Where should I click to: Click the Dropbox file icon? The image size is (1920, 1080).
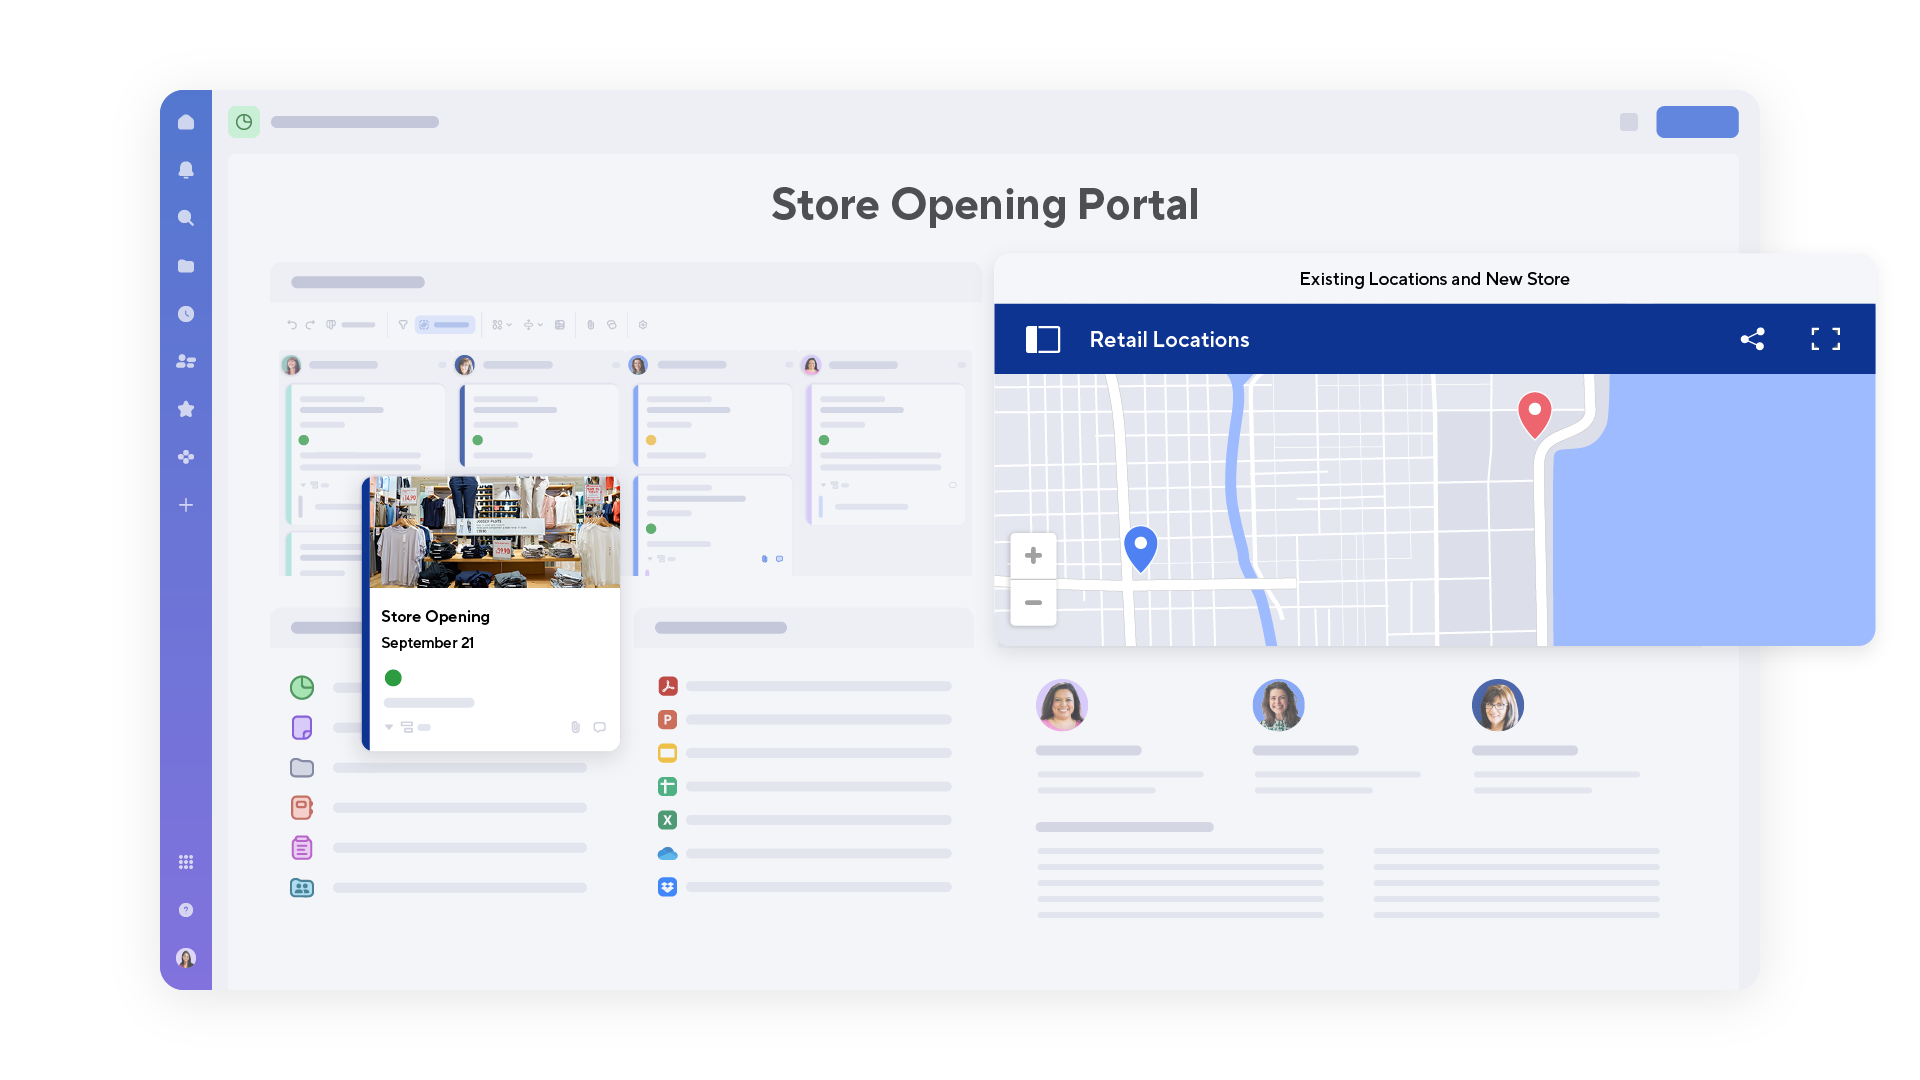pyautogui.click(x=668, y=886)
